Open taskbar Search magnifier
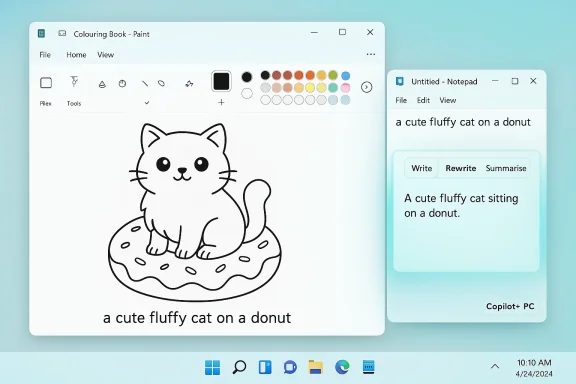The width and height of the screenshot is (576, 384). (239, 367)
